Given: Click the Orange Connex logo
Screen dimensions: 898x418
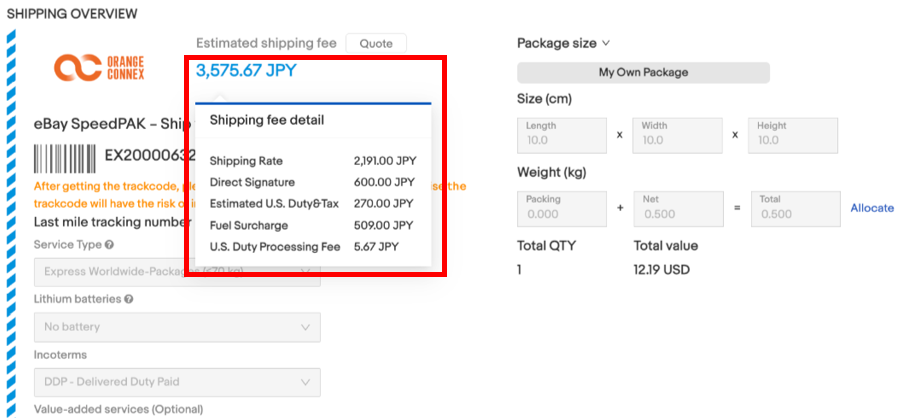Looking at the screenshot, I should click(x=98, y=67).
